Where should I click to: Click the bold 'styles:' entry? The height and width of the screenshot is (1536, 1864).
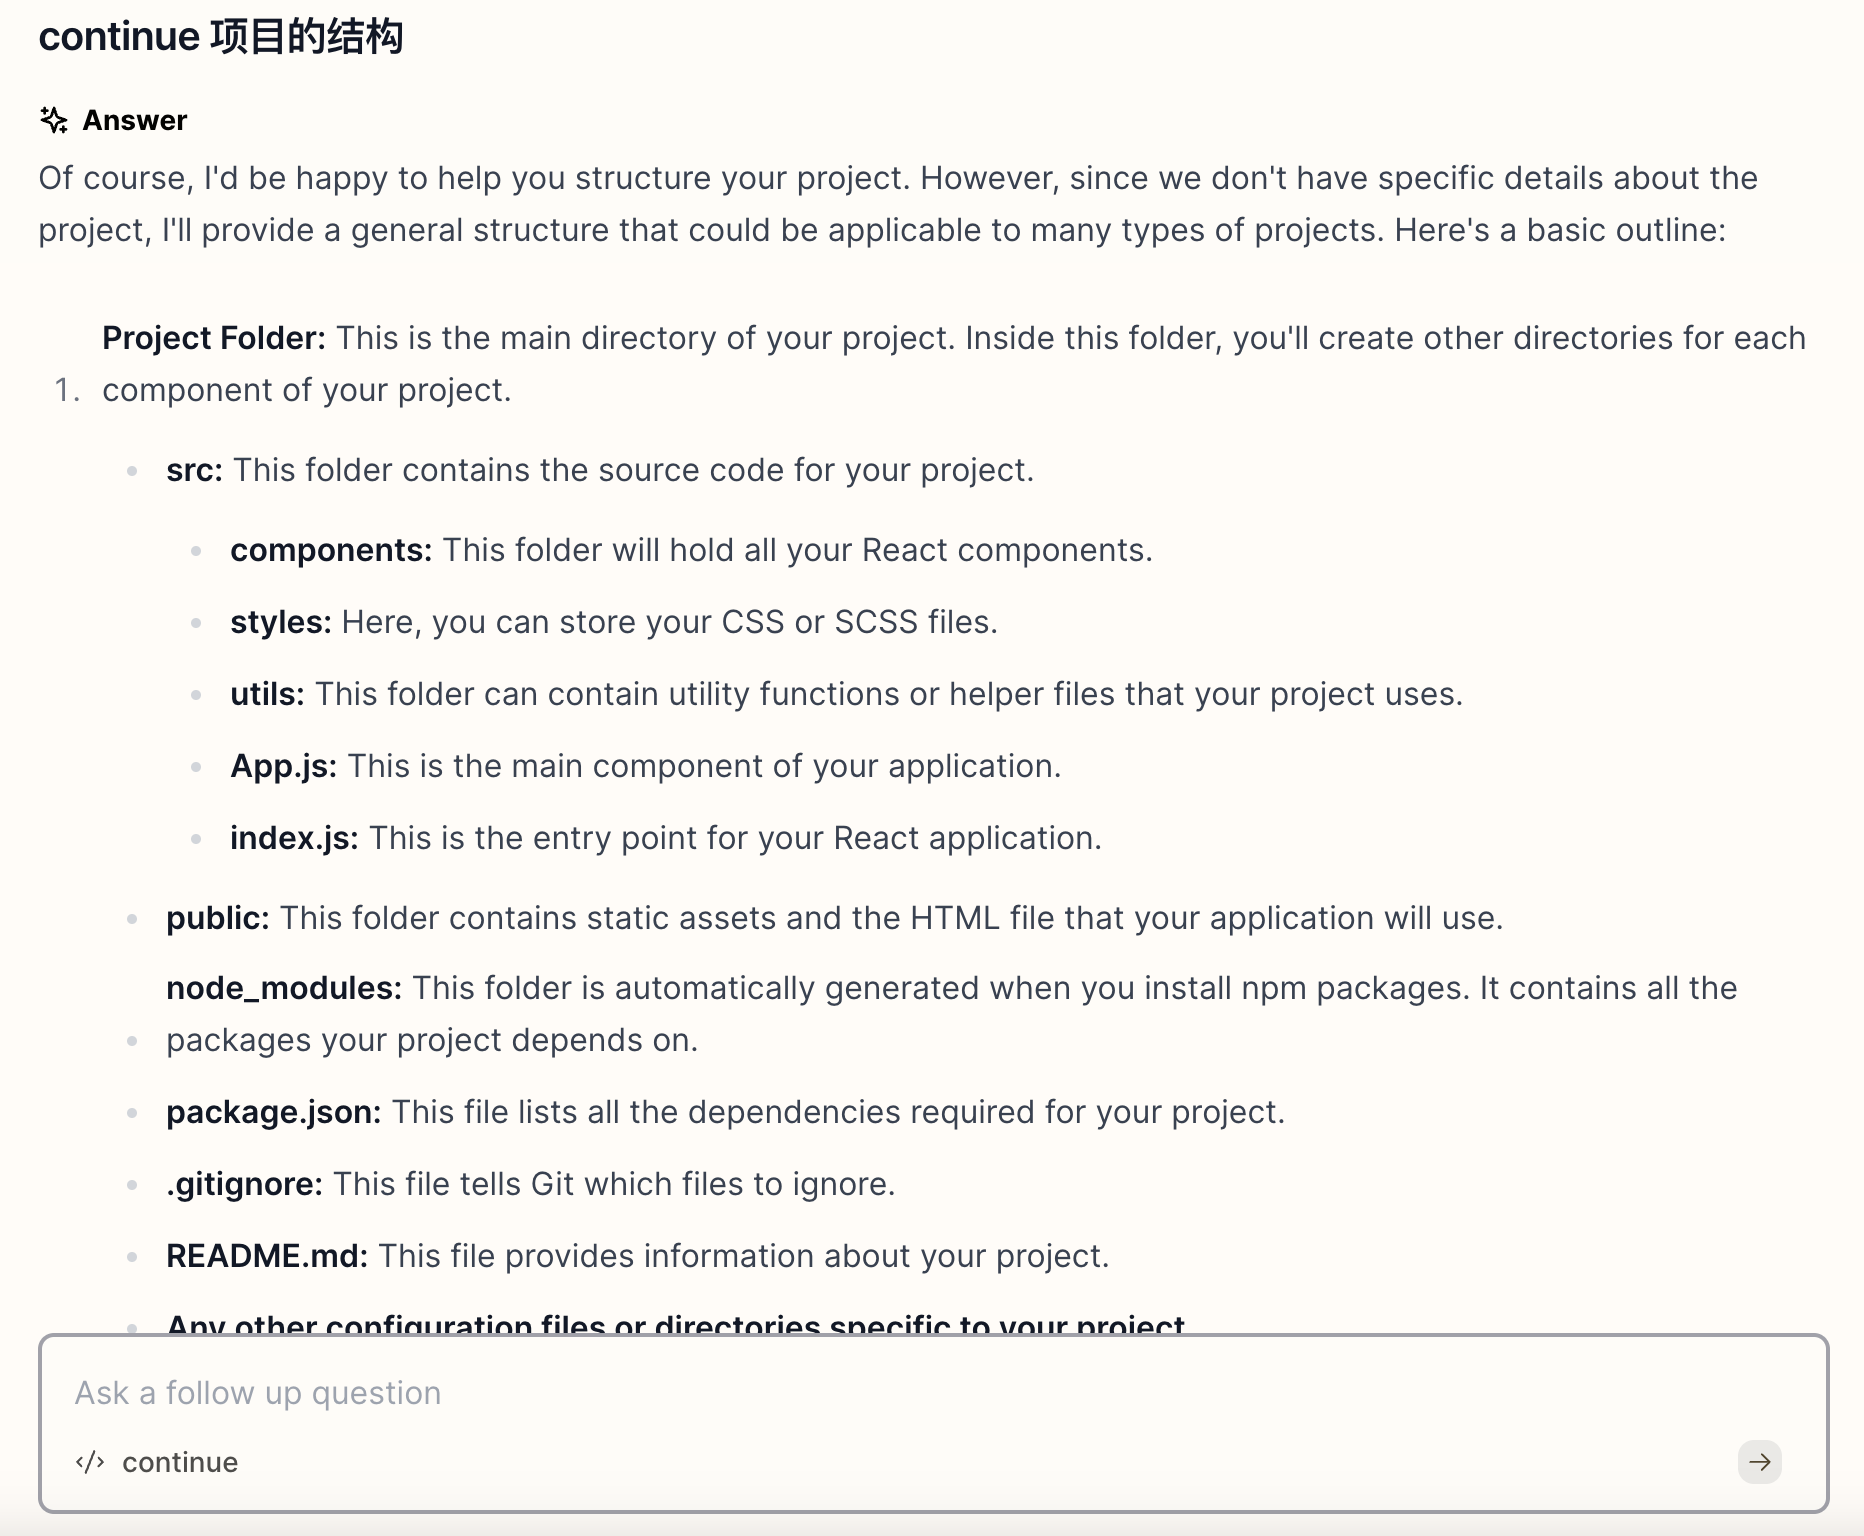click(281, 622)
